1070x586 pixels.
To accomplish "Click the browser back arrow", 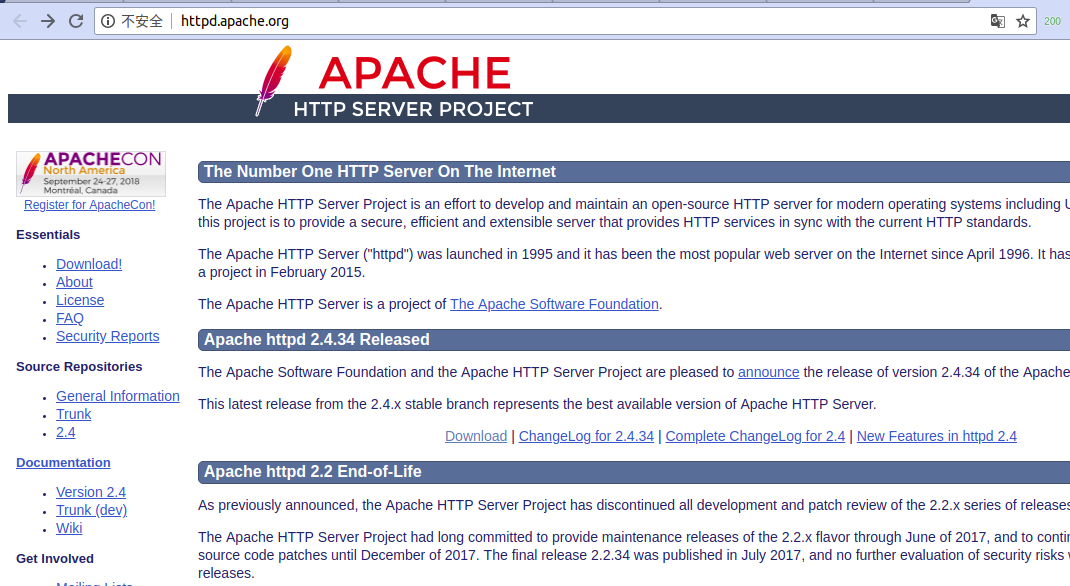I will (20, 21).
